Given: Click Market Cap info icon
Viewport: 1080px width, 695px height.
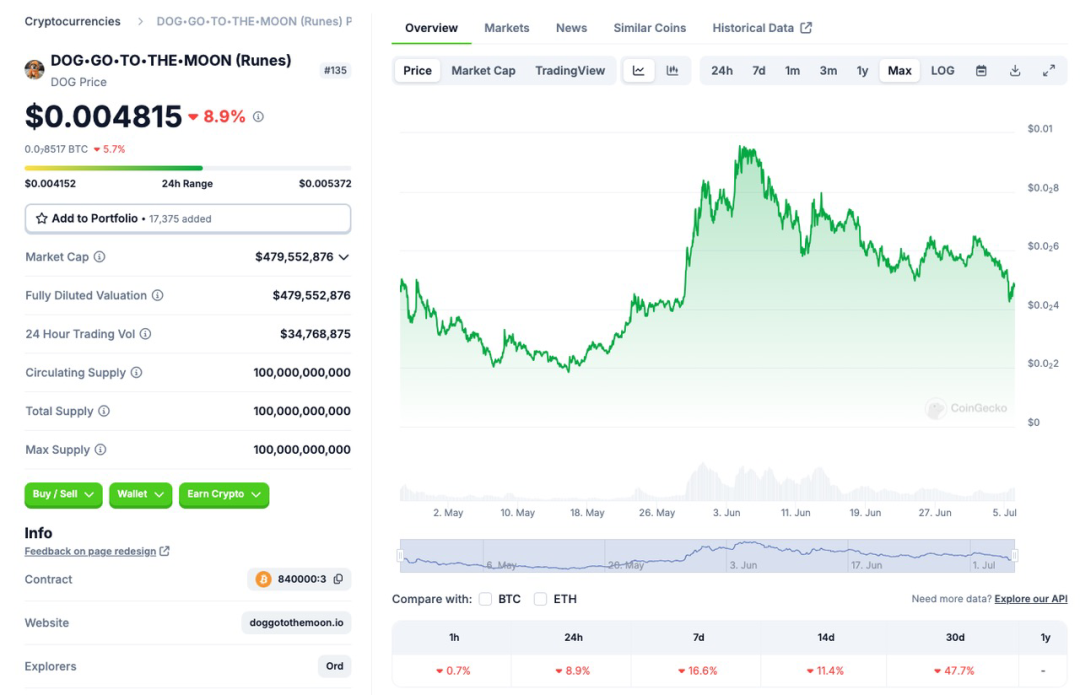Looking at the screenshot, I should 99,257.
